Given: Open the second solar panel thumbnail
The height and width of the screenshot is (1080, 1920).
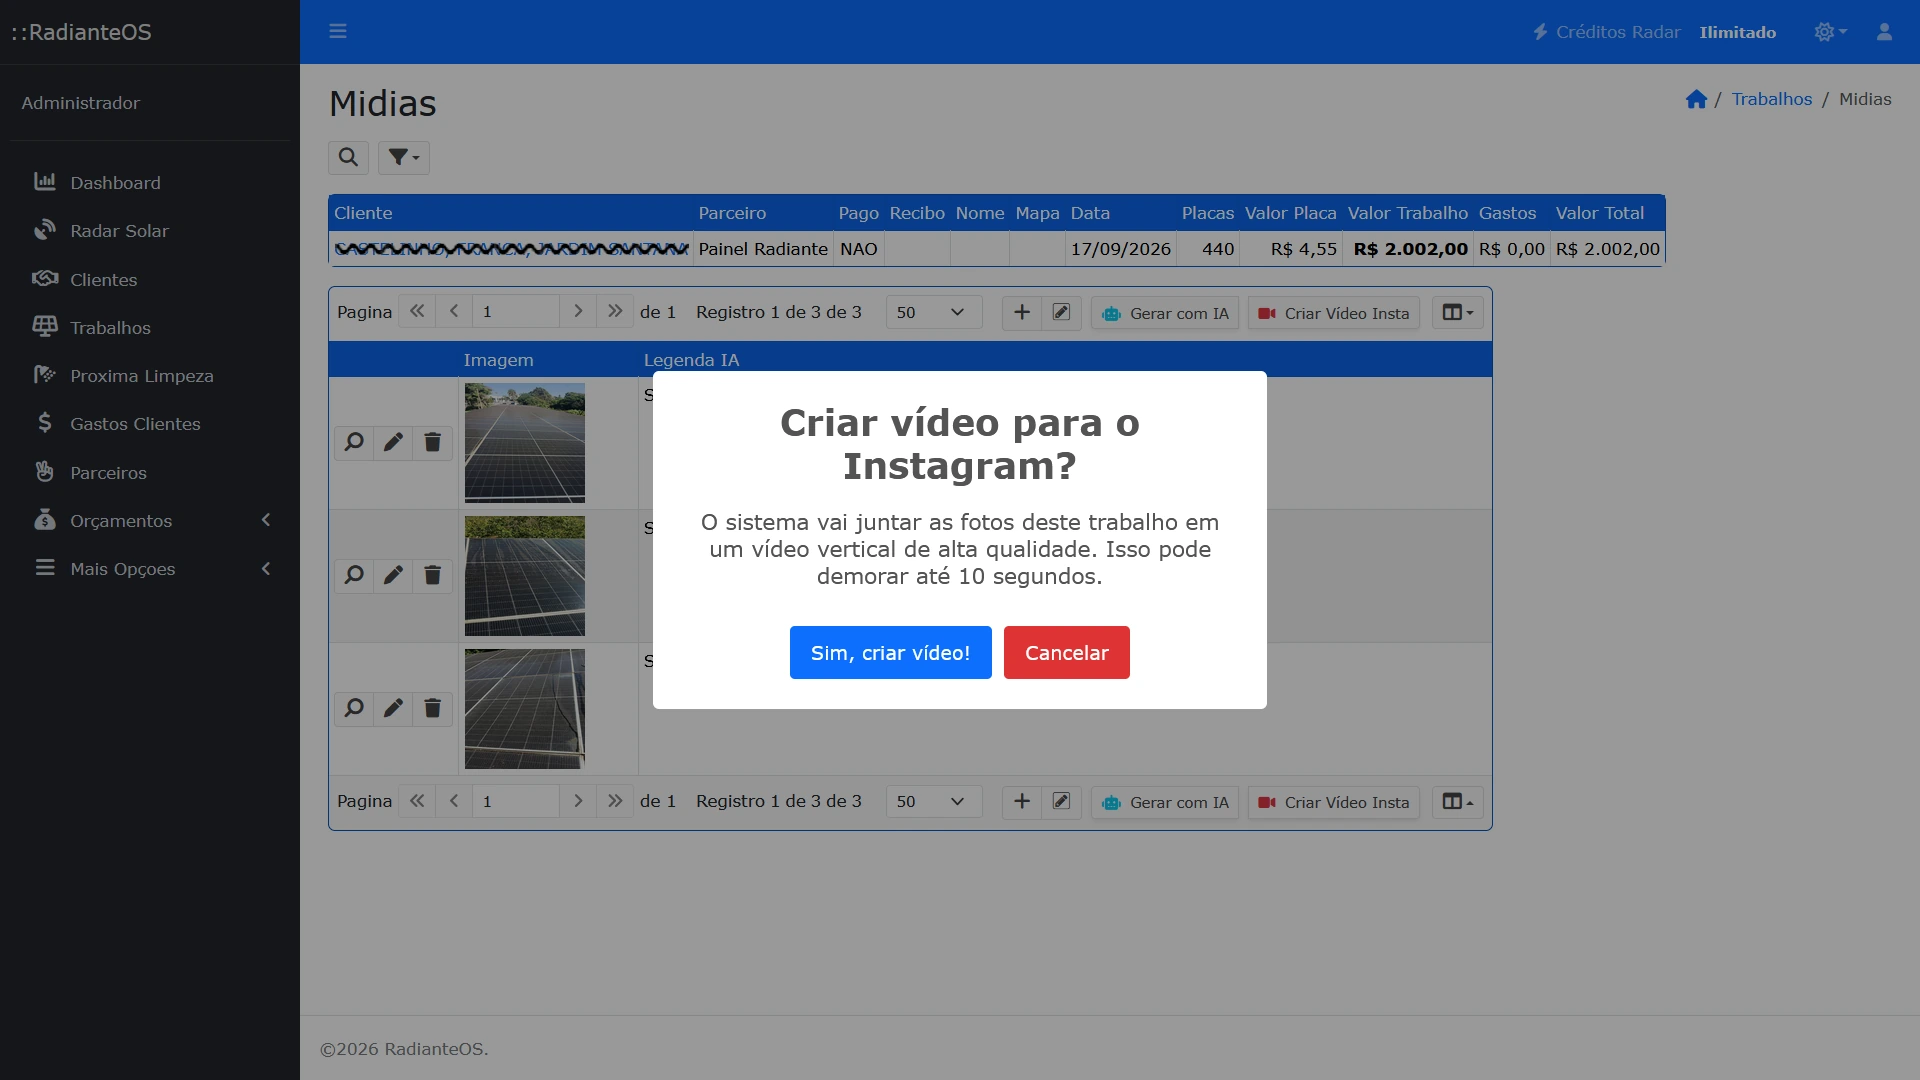Looking at the screenshot, I should (525, 576).
